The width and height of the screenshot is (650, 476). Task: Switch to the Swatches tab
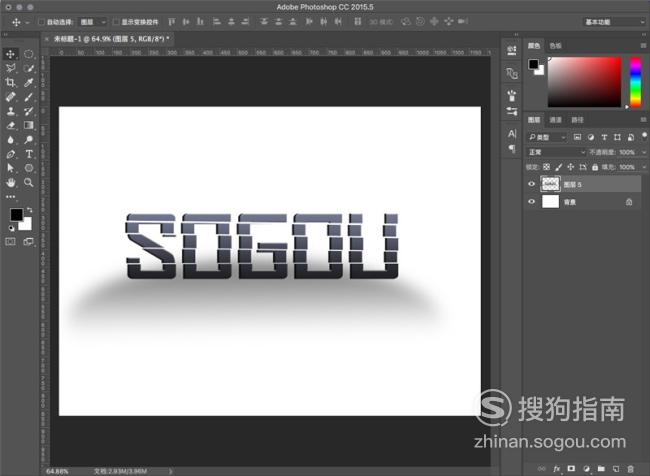(x=555, y=46)
